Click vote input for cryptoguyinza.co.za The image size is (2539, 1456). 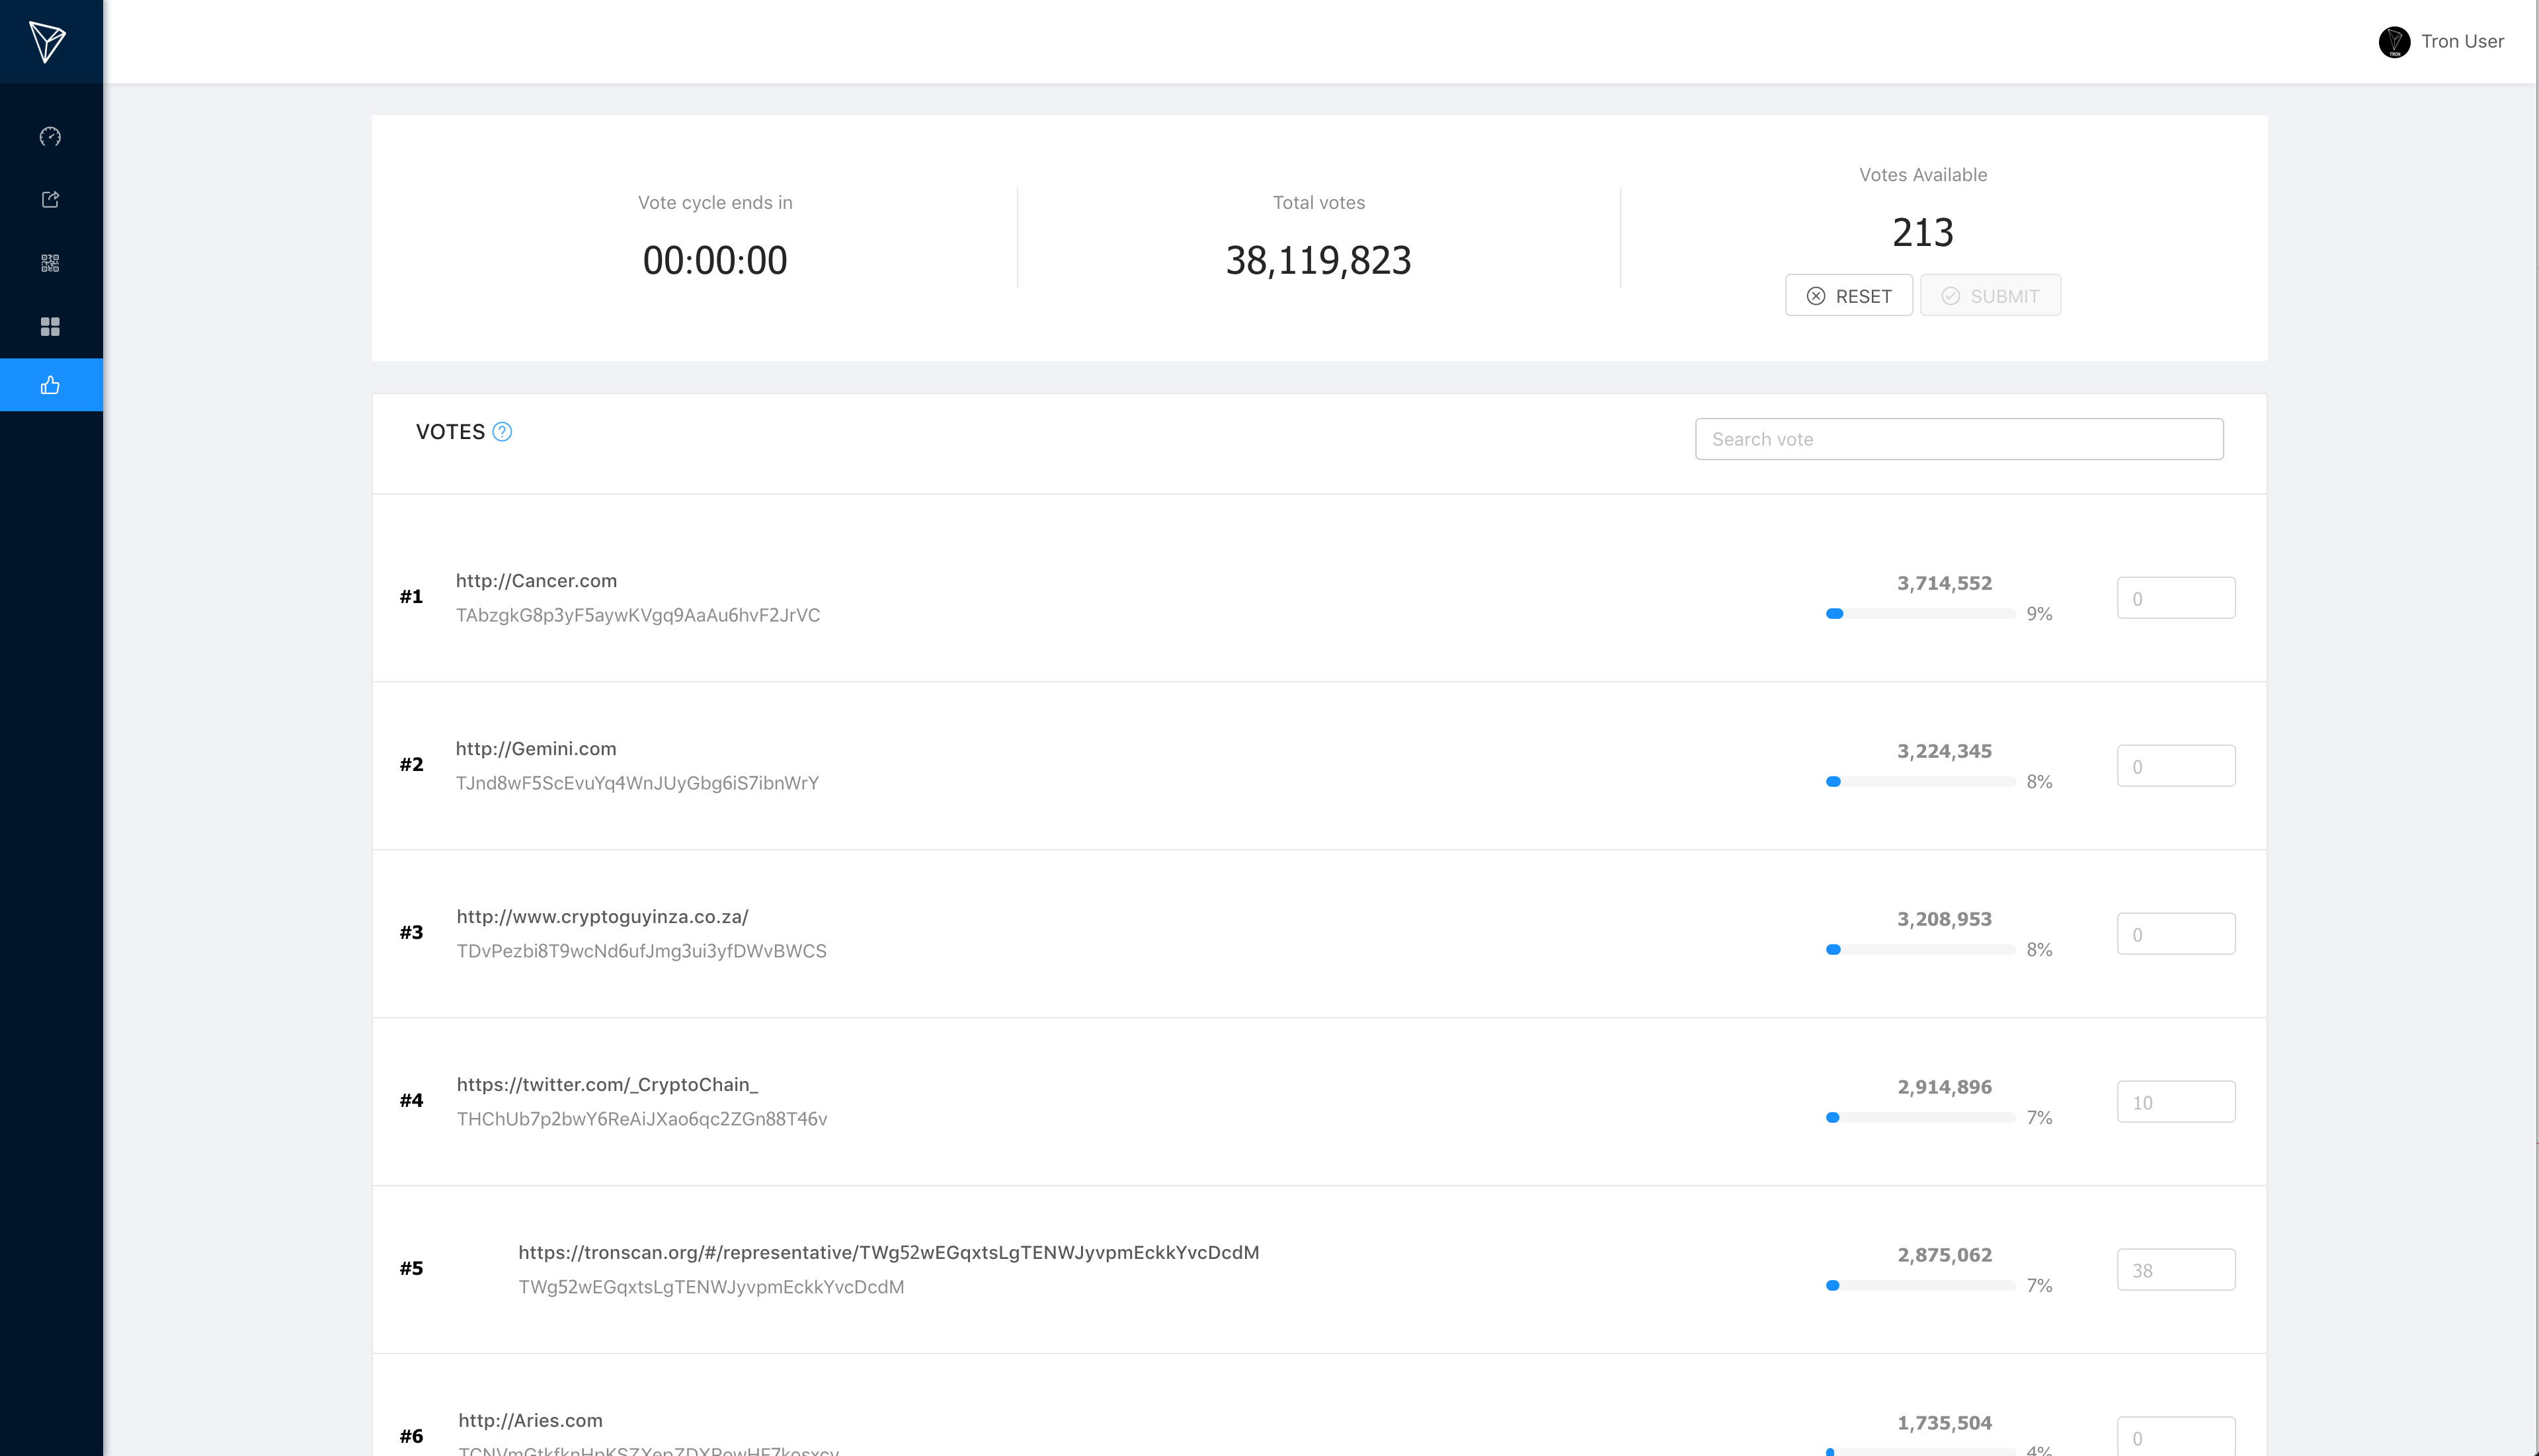(x=2176, y=934)
